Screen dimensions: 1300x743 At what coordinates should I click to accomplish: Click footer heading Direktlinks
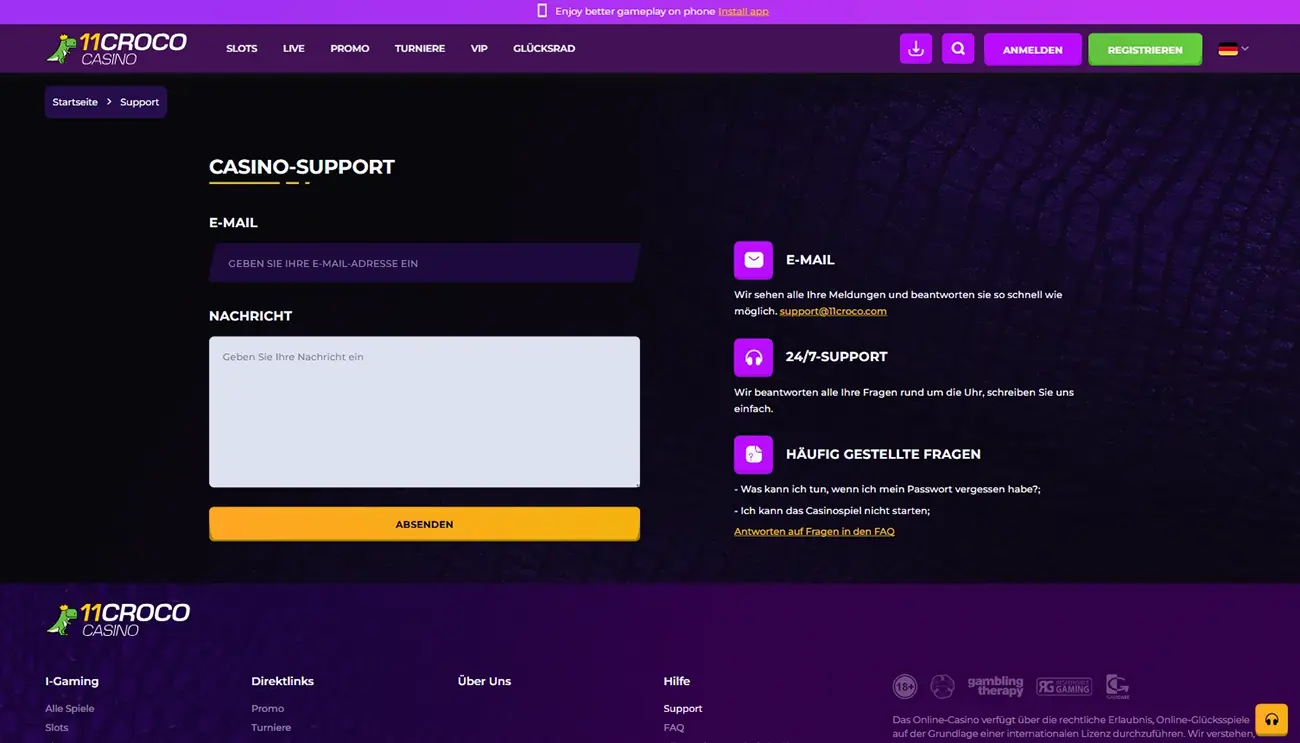coord(282,681)
